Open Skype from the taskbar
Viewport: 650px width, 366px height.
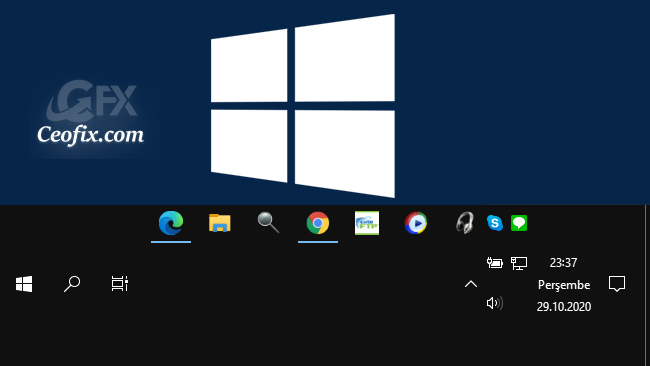click(495, 223)
